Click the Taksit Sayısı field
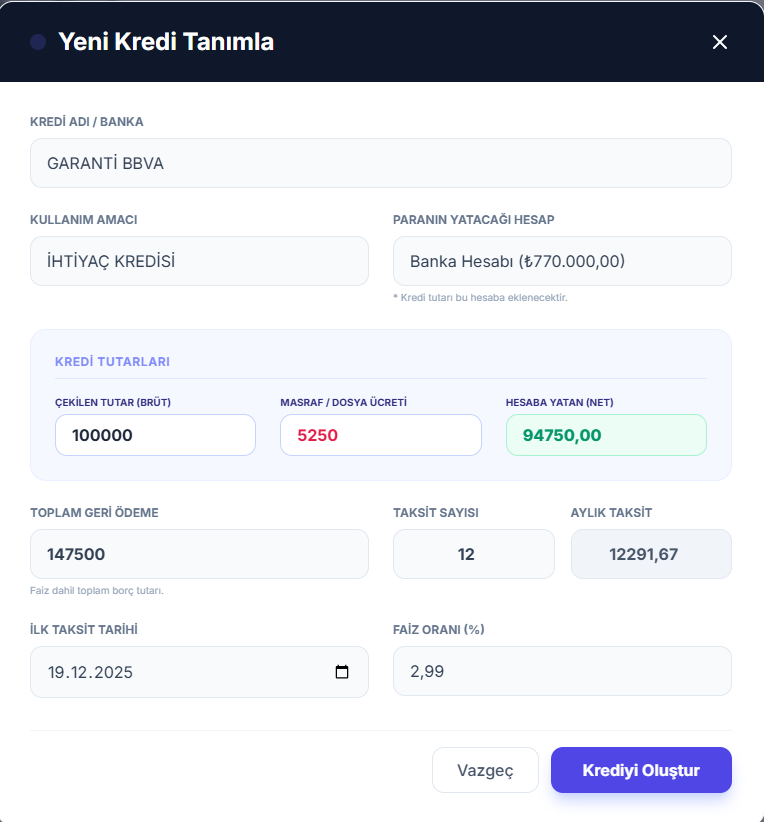Viewport: 764px width, 822px height. pos(473,554)
